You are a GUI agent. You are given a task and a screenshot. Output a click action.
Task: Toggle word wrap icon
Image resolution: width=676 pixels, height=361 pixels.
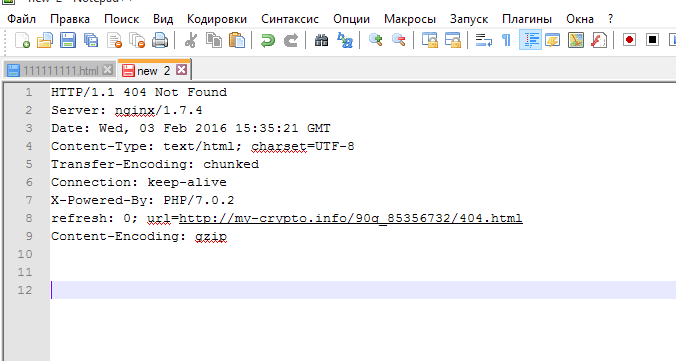click(x=484, y=40)
